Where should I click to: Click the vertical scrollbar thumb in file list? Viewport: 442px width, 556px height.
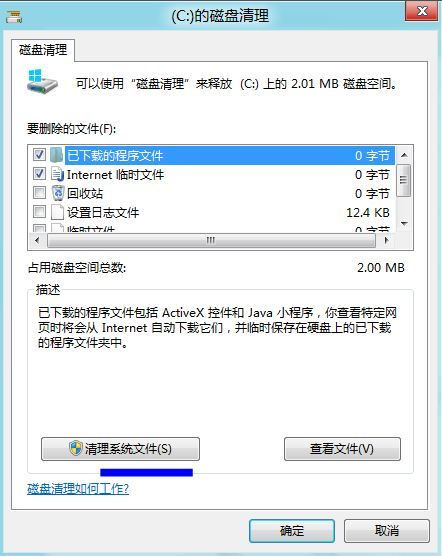point(404,180)
